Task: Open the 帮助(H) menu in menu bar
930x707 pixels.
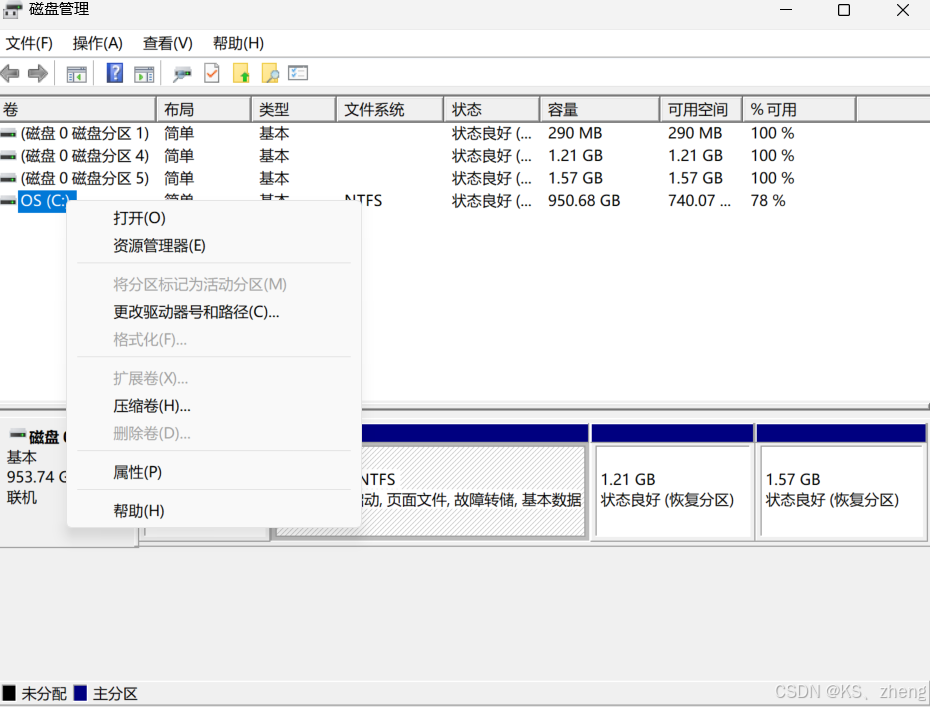Action: [238, 43]
